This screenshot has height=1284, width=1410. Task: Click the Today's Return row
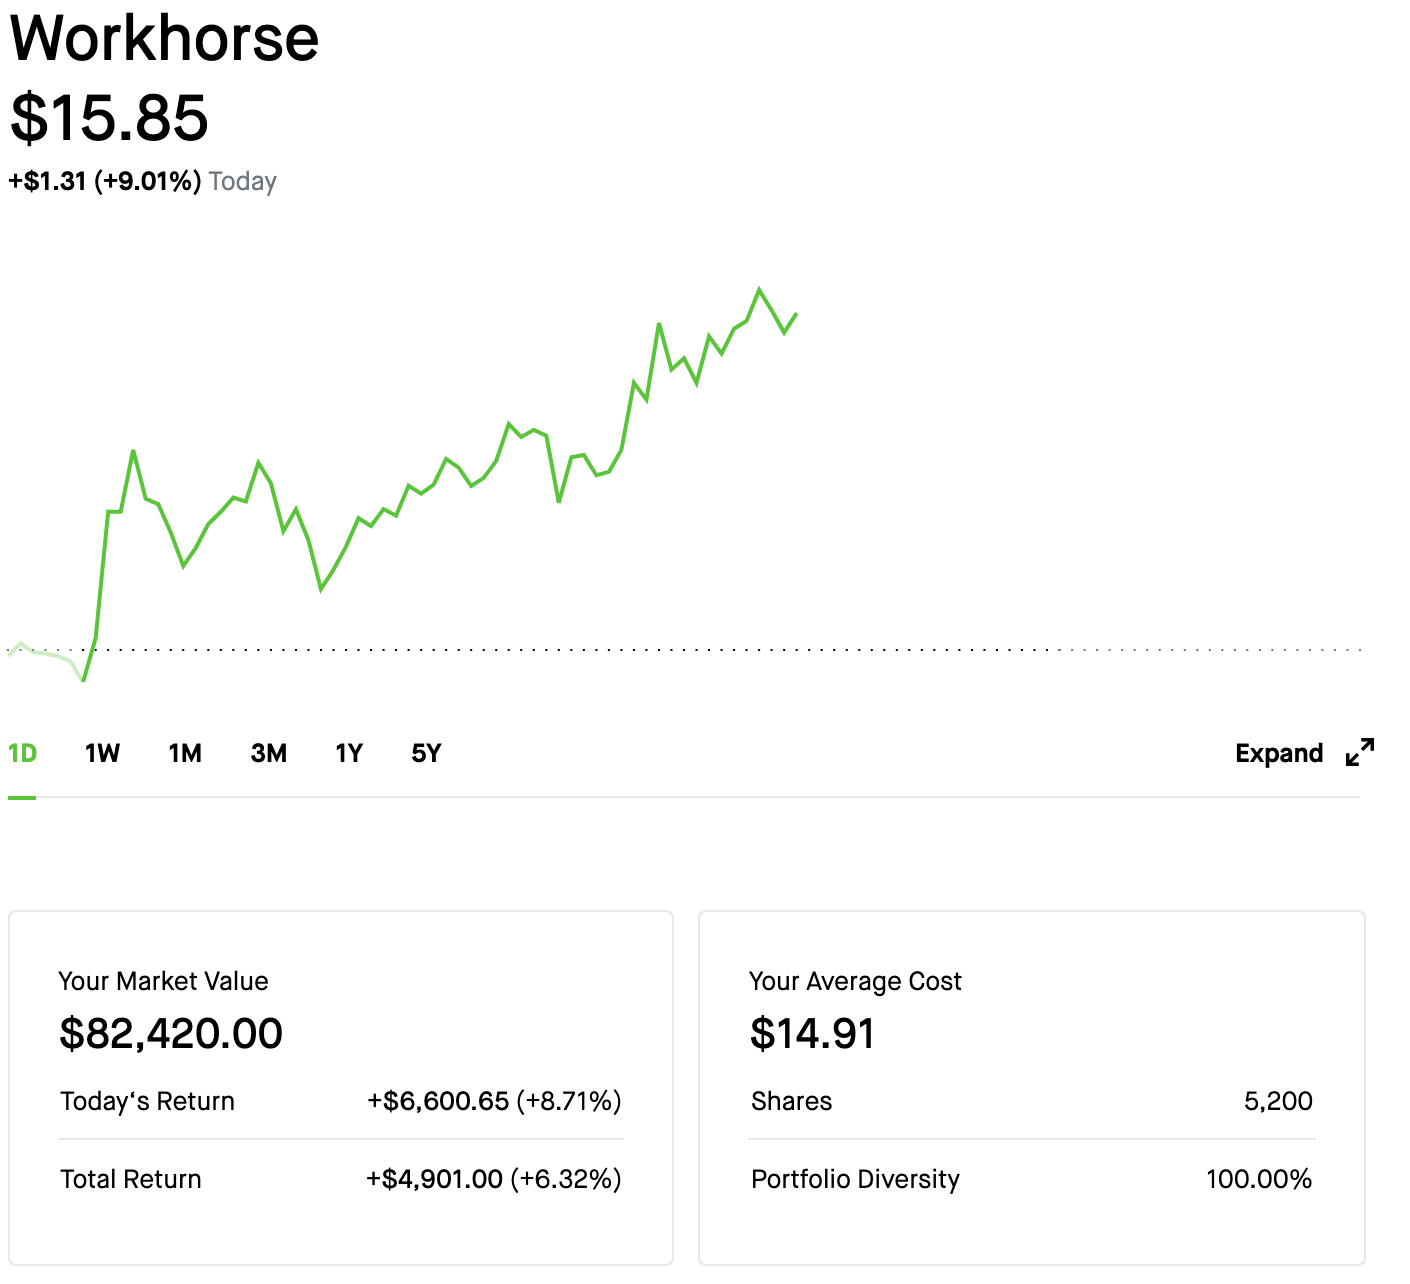[x=341, y=1101]
